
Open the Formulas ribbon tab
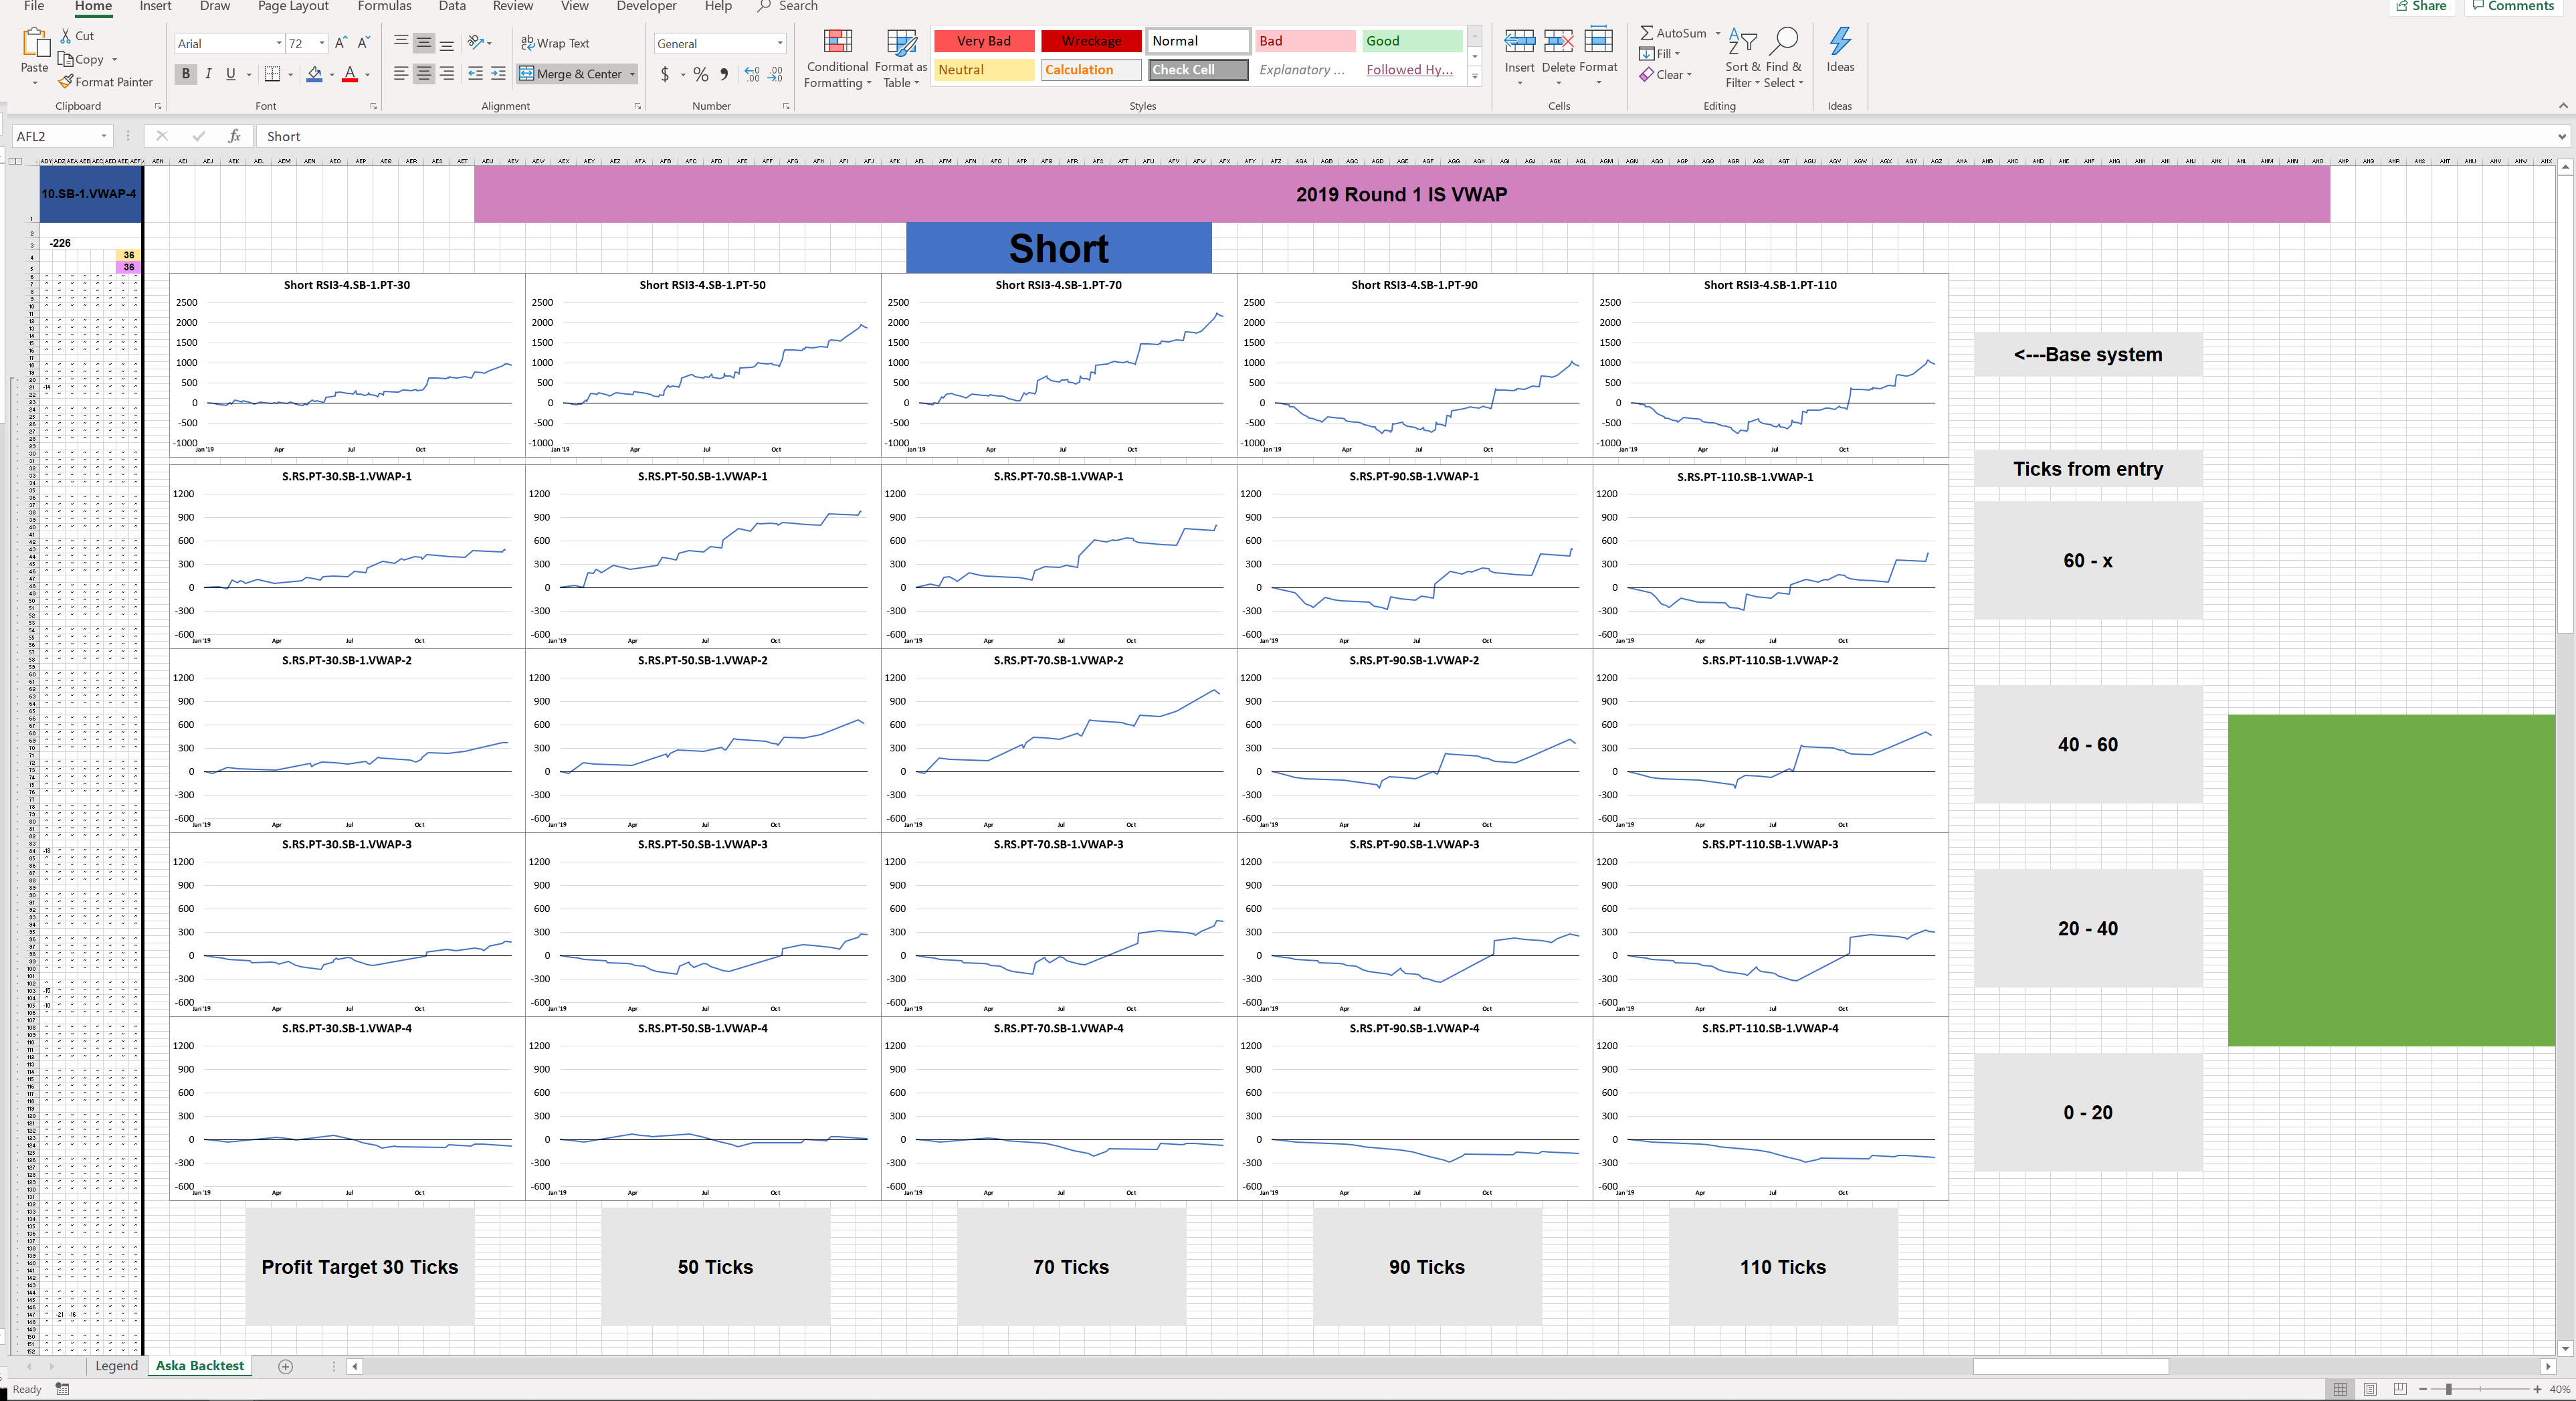click(384, 6)
